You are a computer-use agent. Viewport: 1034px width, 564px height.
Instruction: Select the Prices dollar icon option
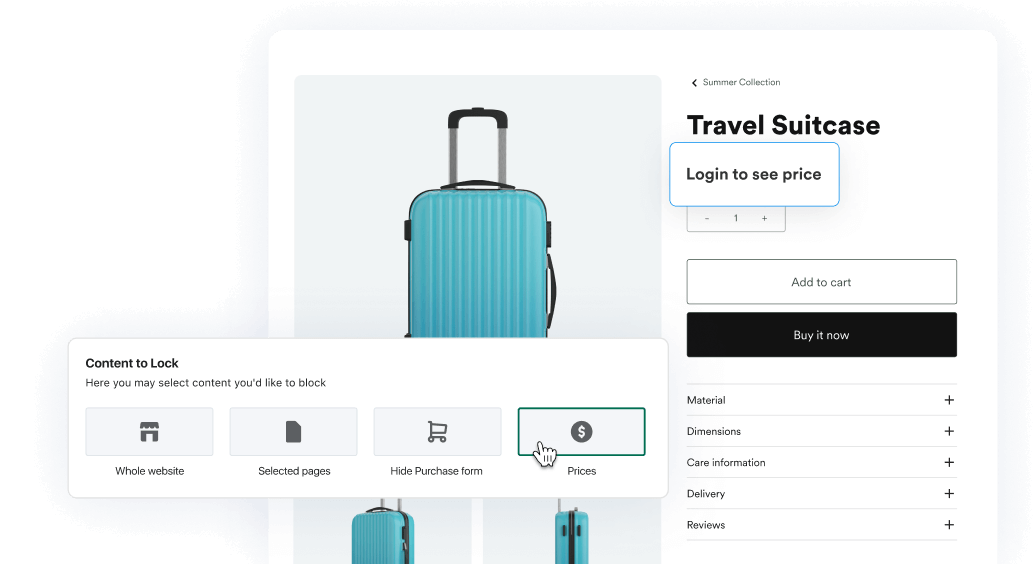(x=581, y=431)
